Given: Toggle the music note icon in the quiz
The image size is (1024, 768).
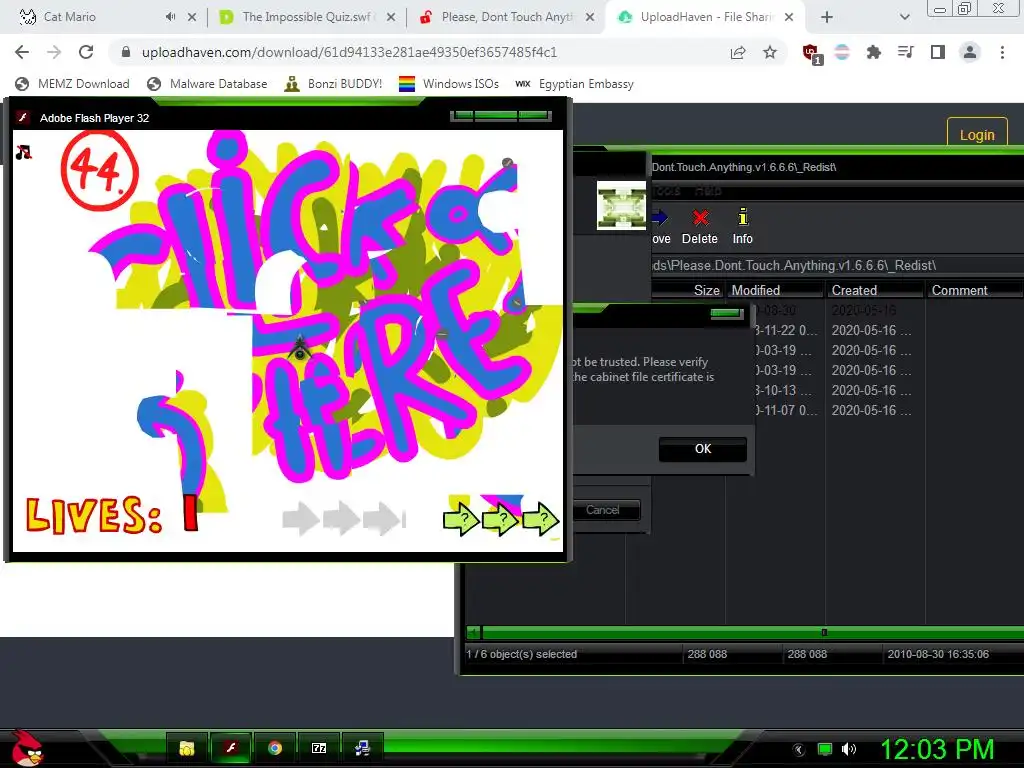Looking at the screenshot, I should click(x=24, y=152).
